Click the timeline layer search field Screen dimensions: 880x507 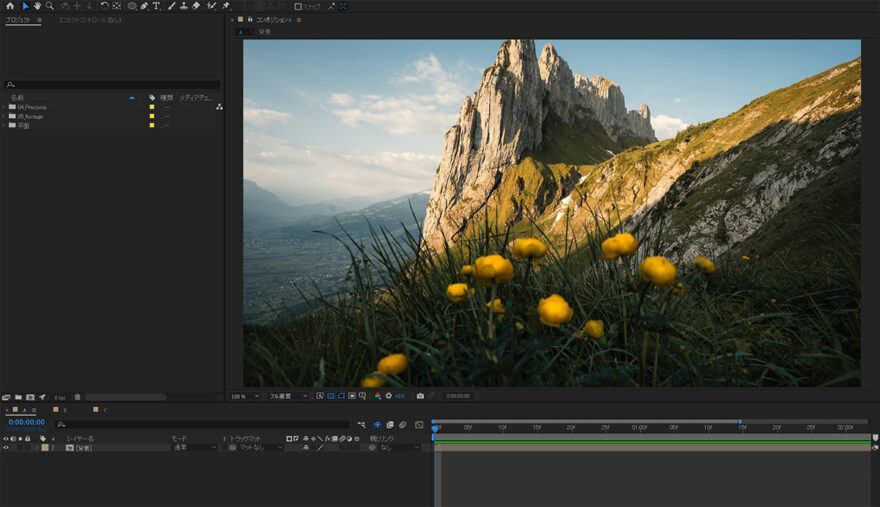point(202,424)
